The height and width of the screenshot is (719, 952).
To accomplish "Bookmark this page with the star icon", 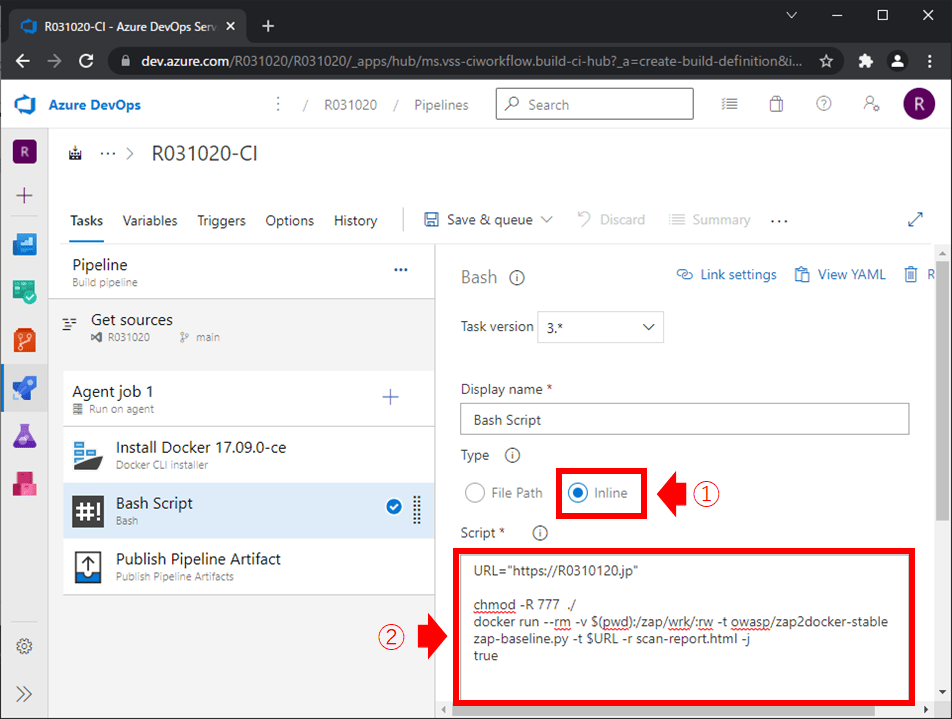I will [x=826, y=61].
